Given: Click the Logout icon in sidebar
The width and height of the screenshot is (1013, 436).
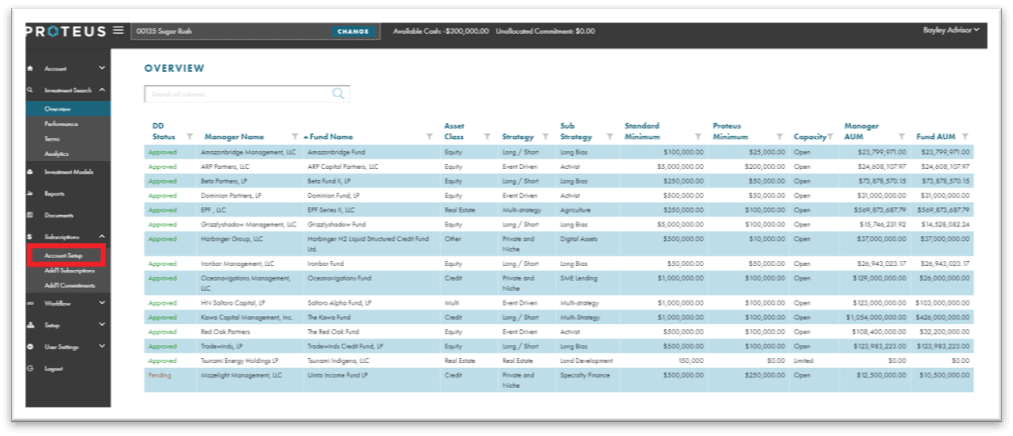Looking at the screenshot, I should point(31,369).
